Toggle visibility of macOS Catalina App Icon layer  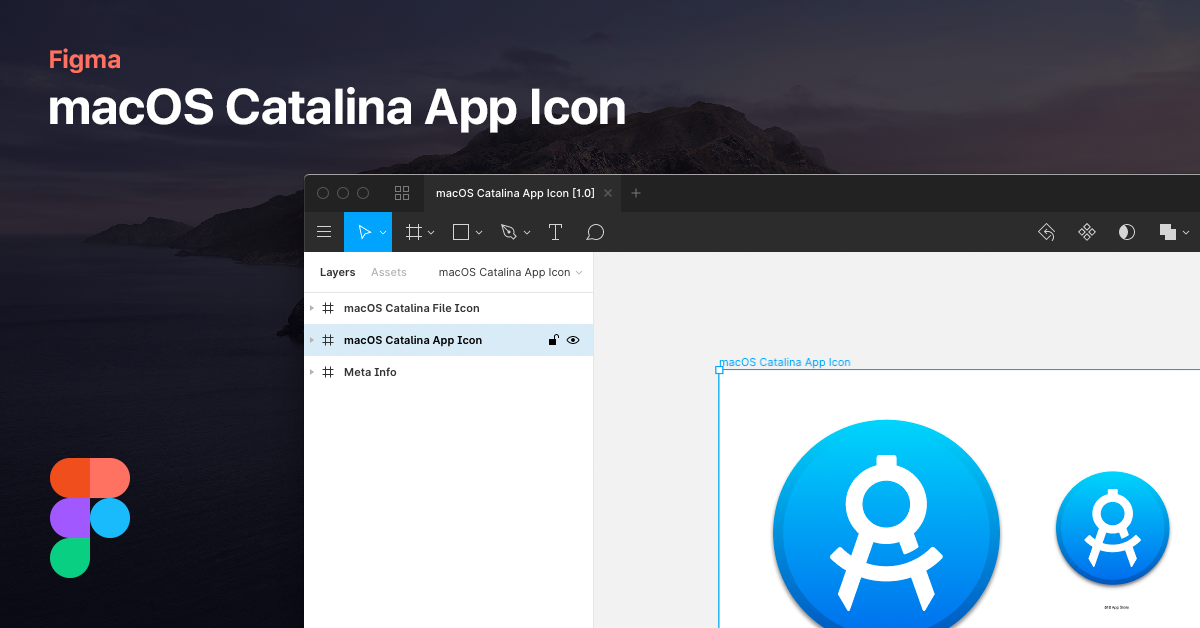pos(573,340)
